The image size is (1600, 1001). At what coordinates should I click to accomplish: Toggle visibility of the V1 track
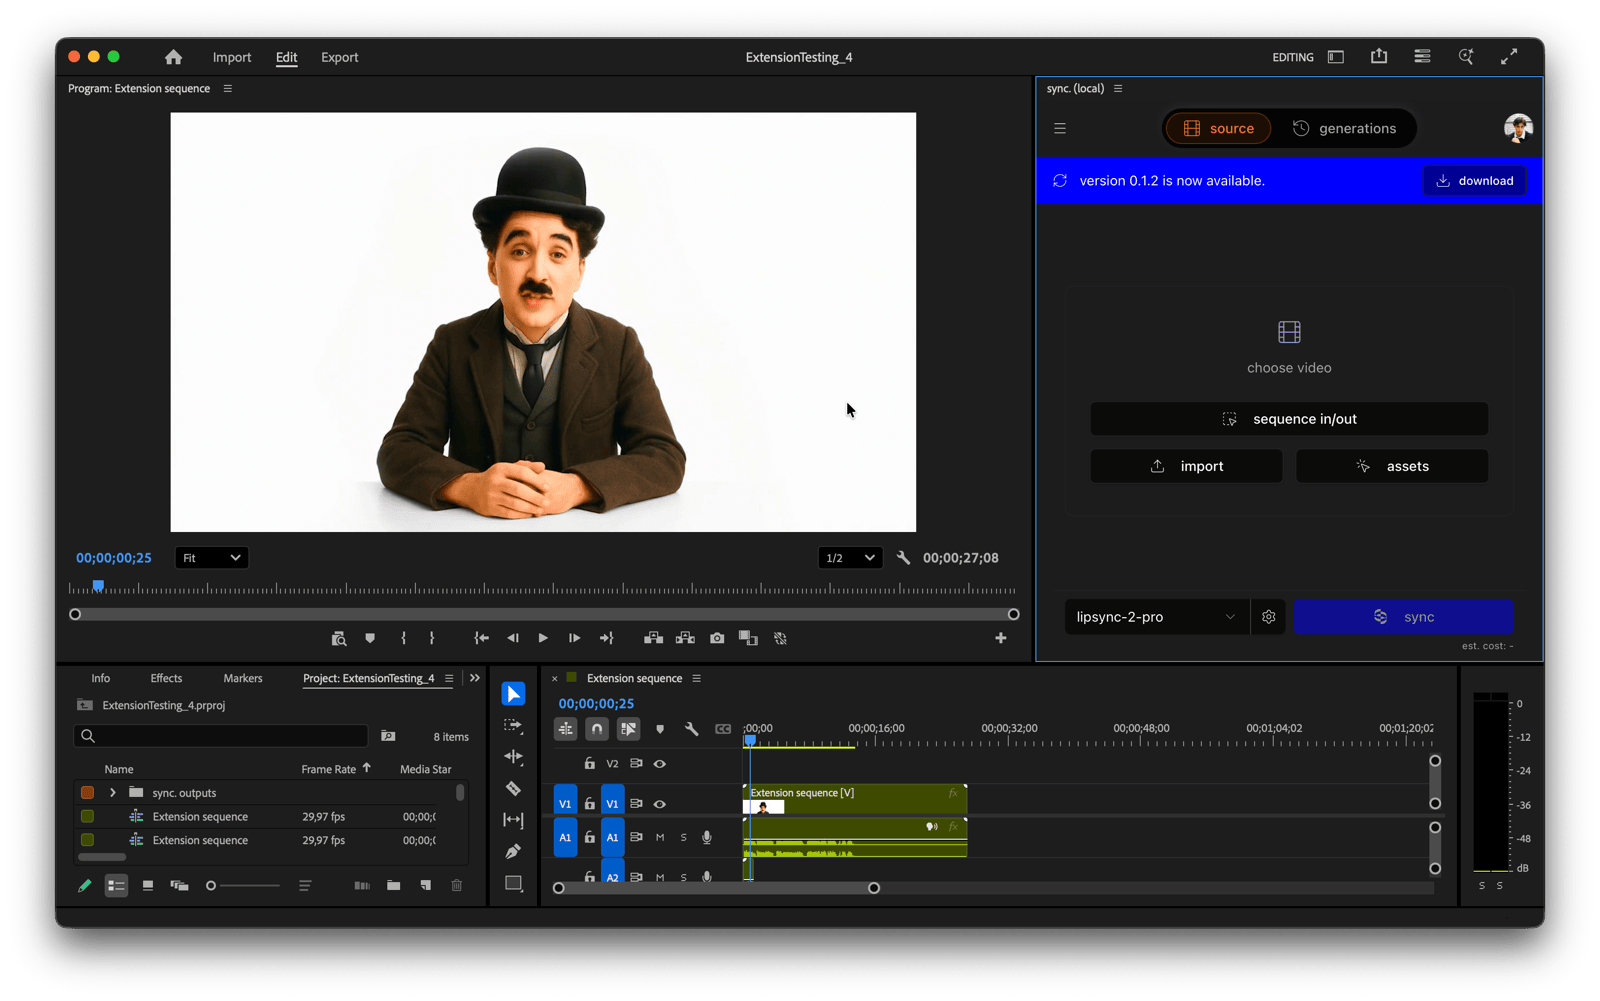coord(660,804)
